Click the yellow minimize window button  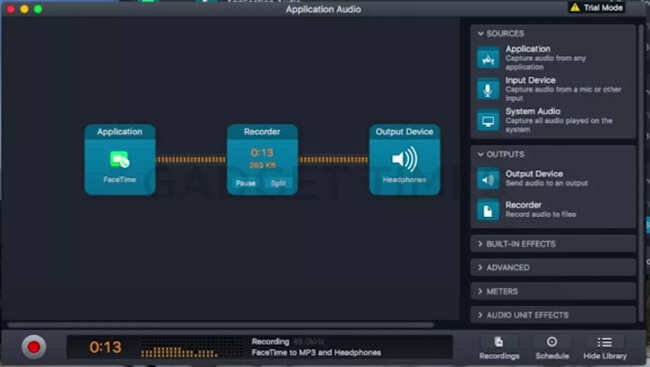tap(24, 9)
